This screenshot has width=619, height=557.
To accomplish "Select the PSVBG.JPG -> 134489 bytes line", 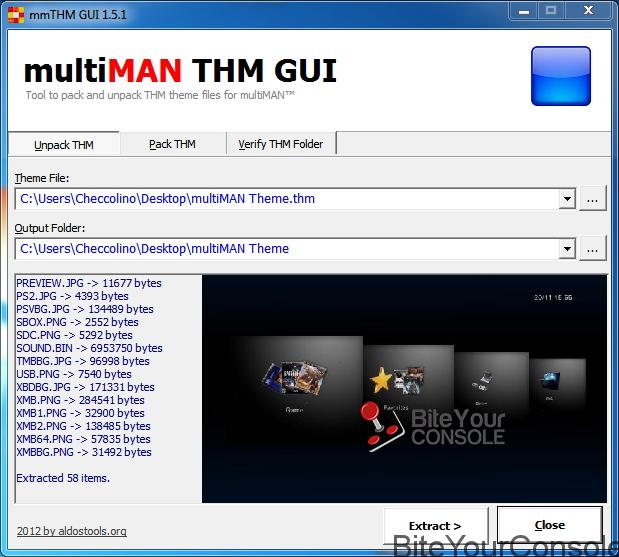I will coord(85,309).
